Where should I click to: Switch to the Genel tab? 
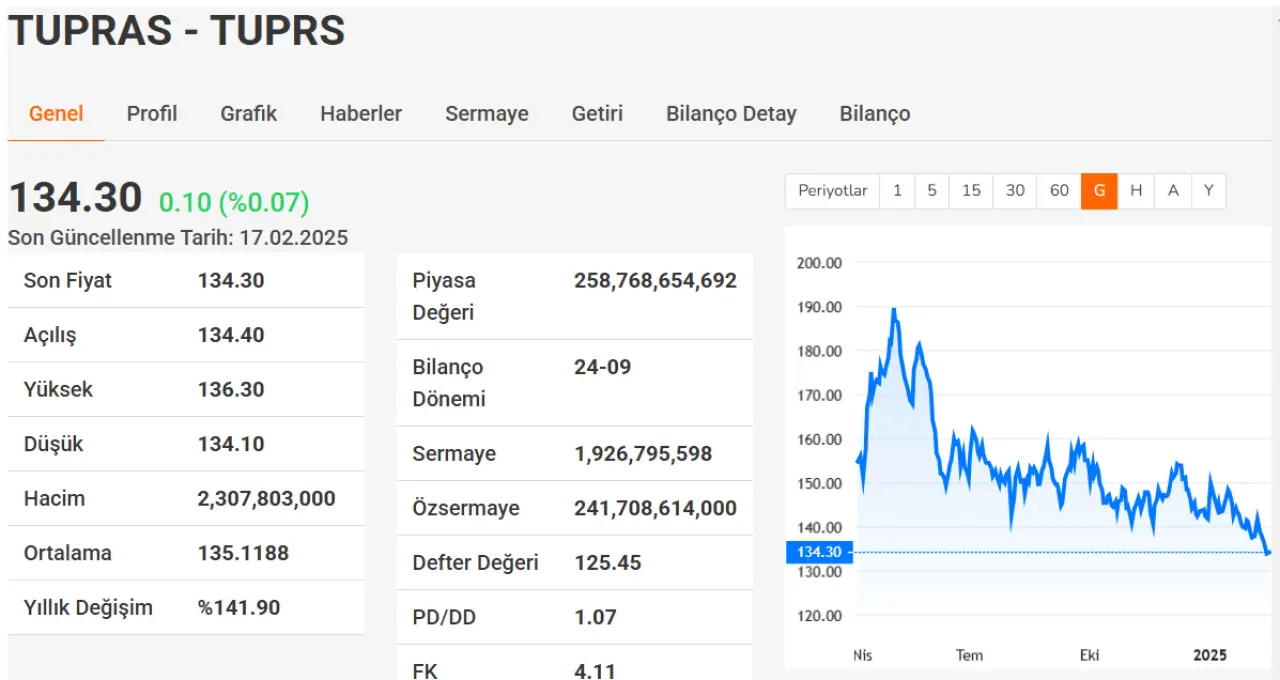[x=56, y=114]
